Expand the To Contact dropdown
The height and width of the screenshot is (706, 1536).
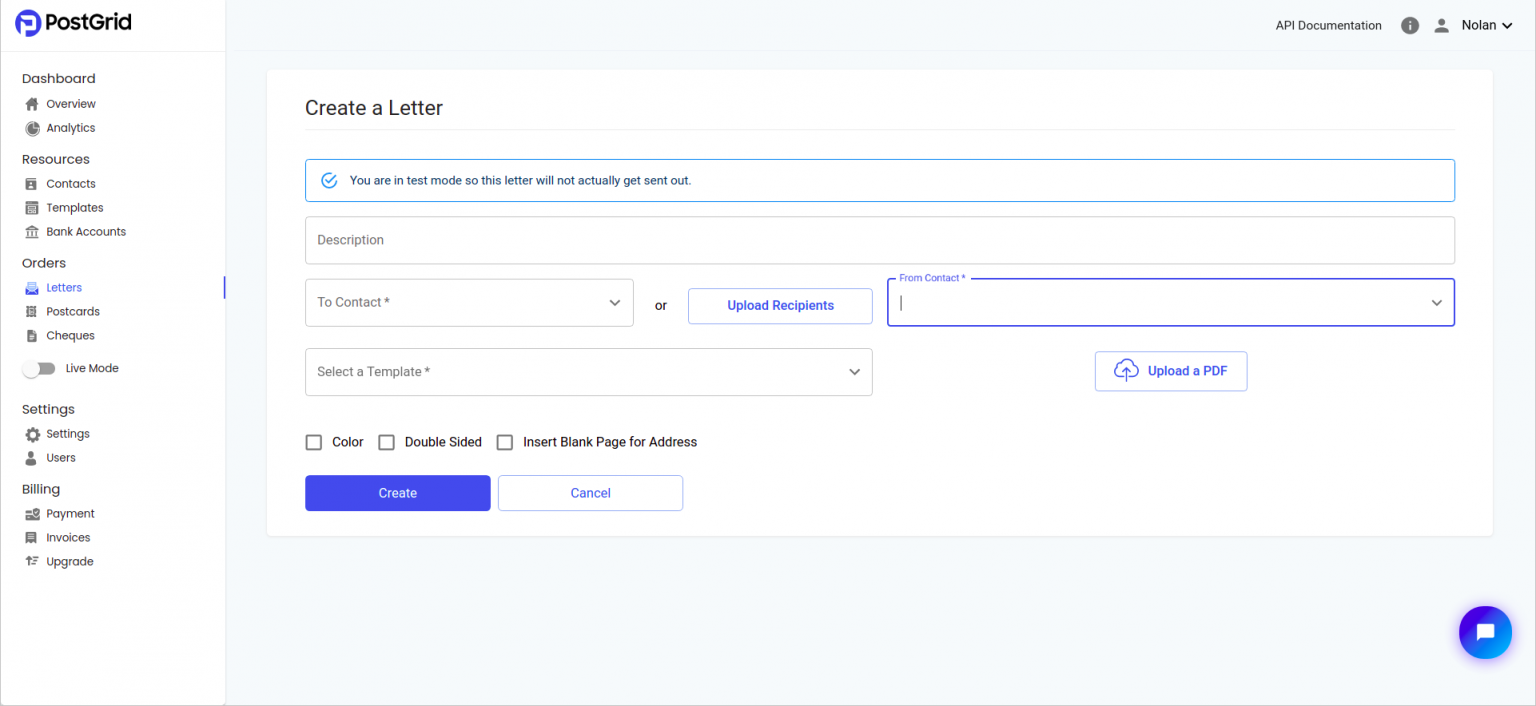tap(469, 302)
